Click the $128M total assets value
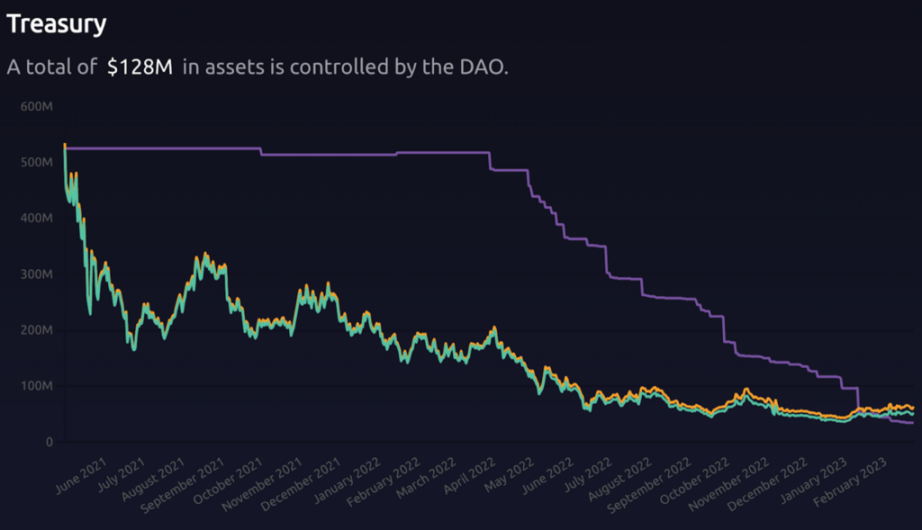This screenshot has width=922, height=530. pos(140,67)
